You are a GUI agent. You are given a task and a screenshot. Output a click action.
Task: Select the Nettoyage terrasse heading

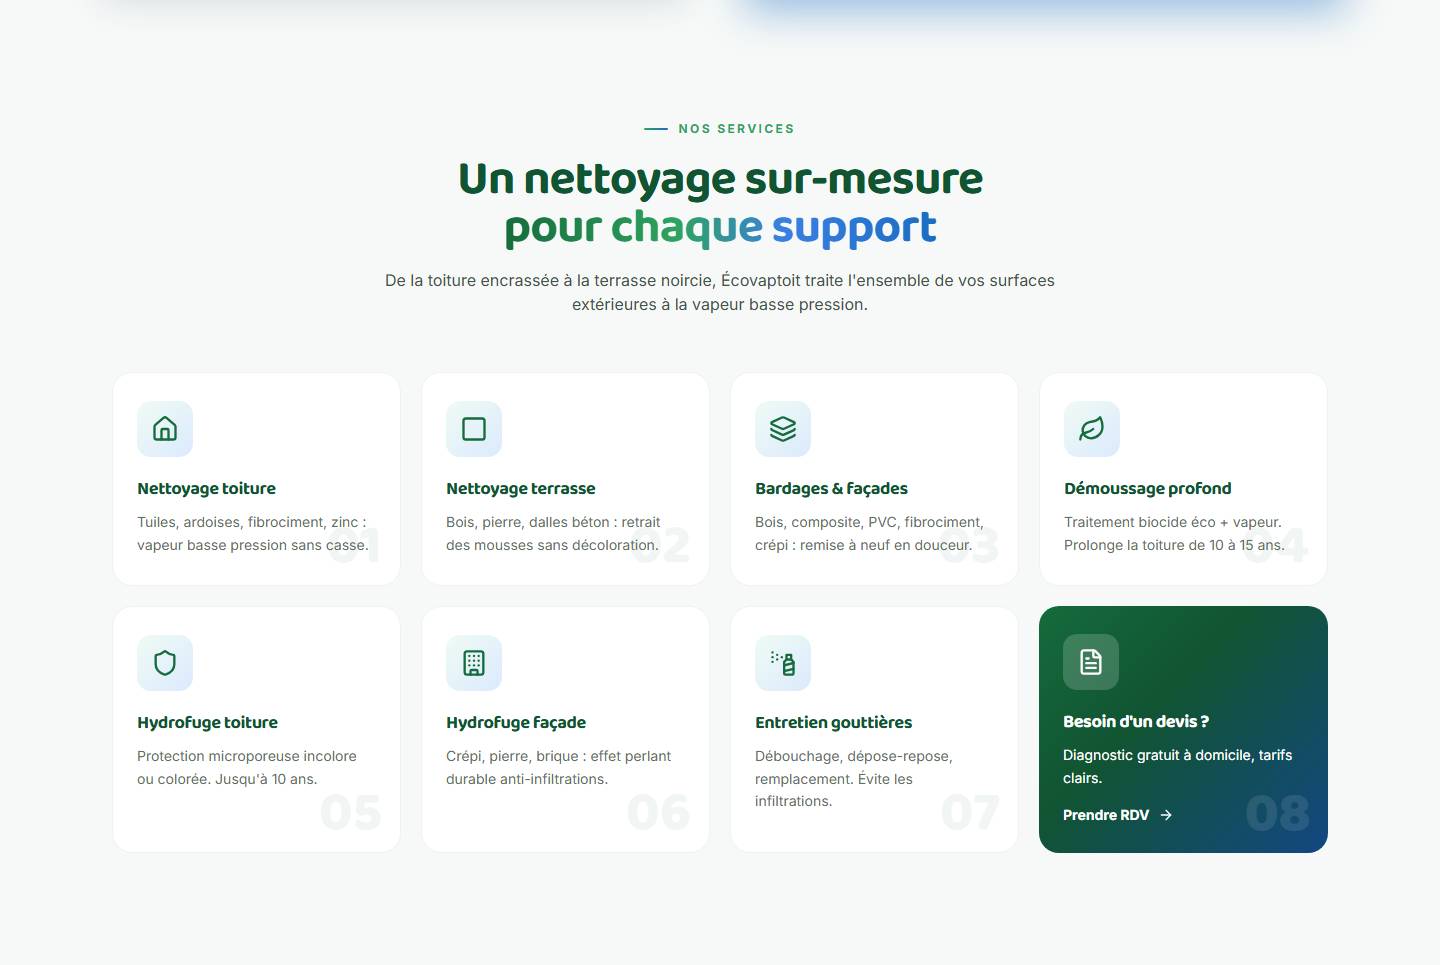click(x=520, y=488)
